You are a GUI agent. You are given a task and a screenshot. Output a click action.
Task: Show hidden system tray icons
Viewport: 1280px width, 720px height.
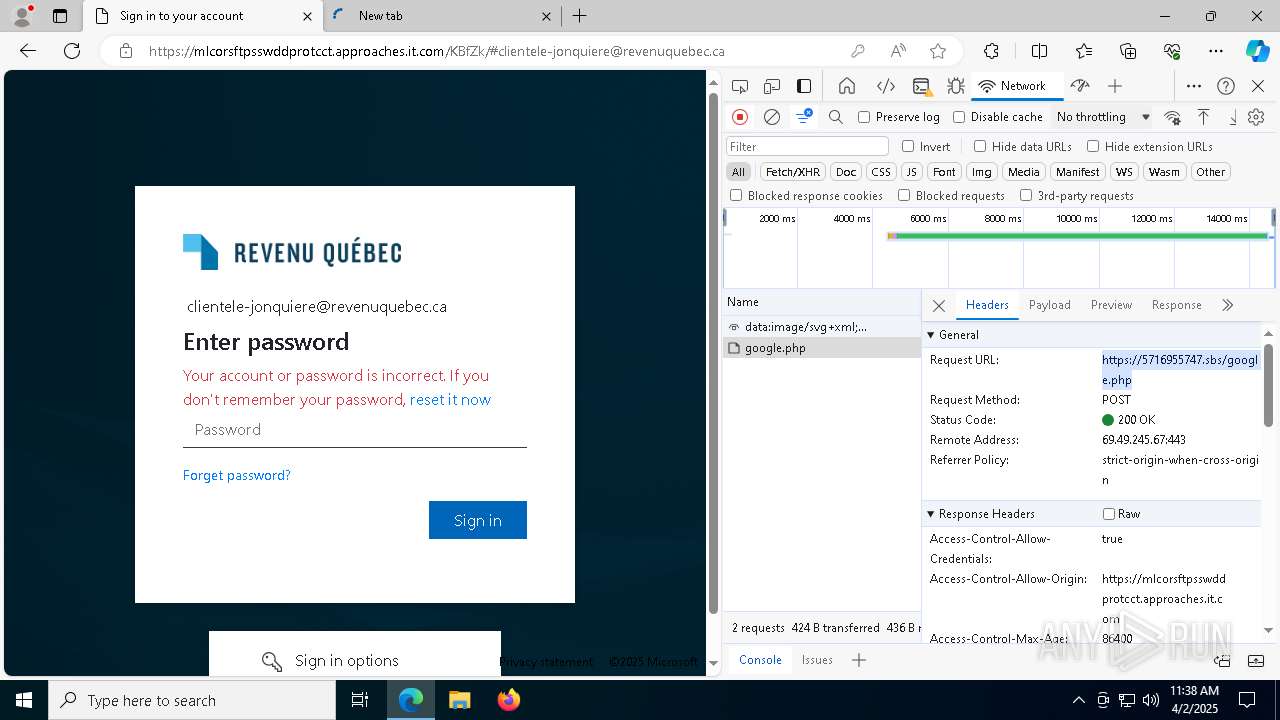tap(1078, 700)
